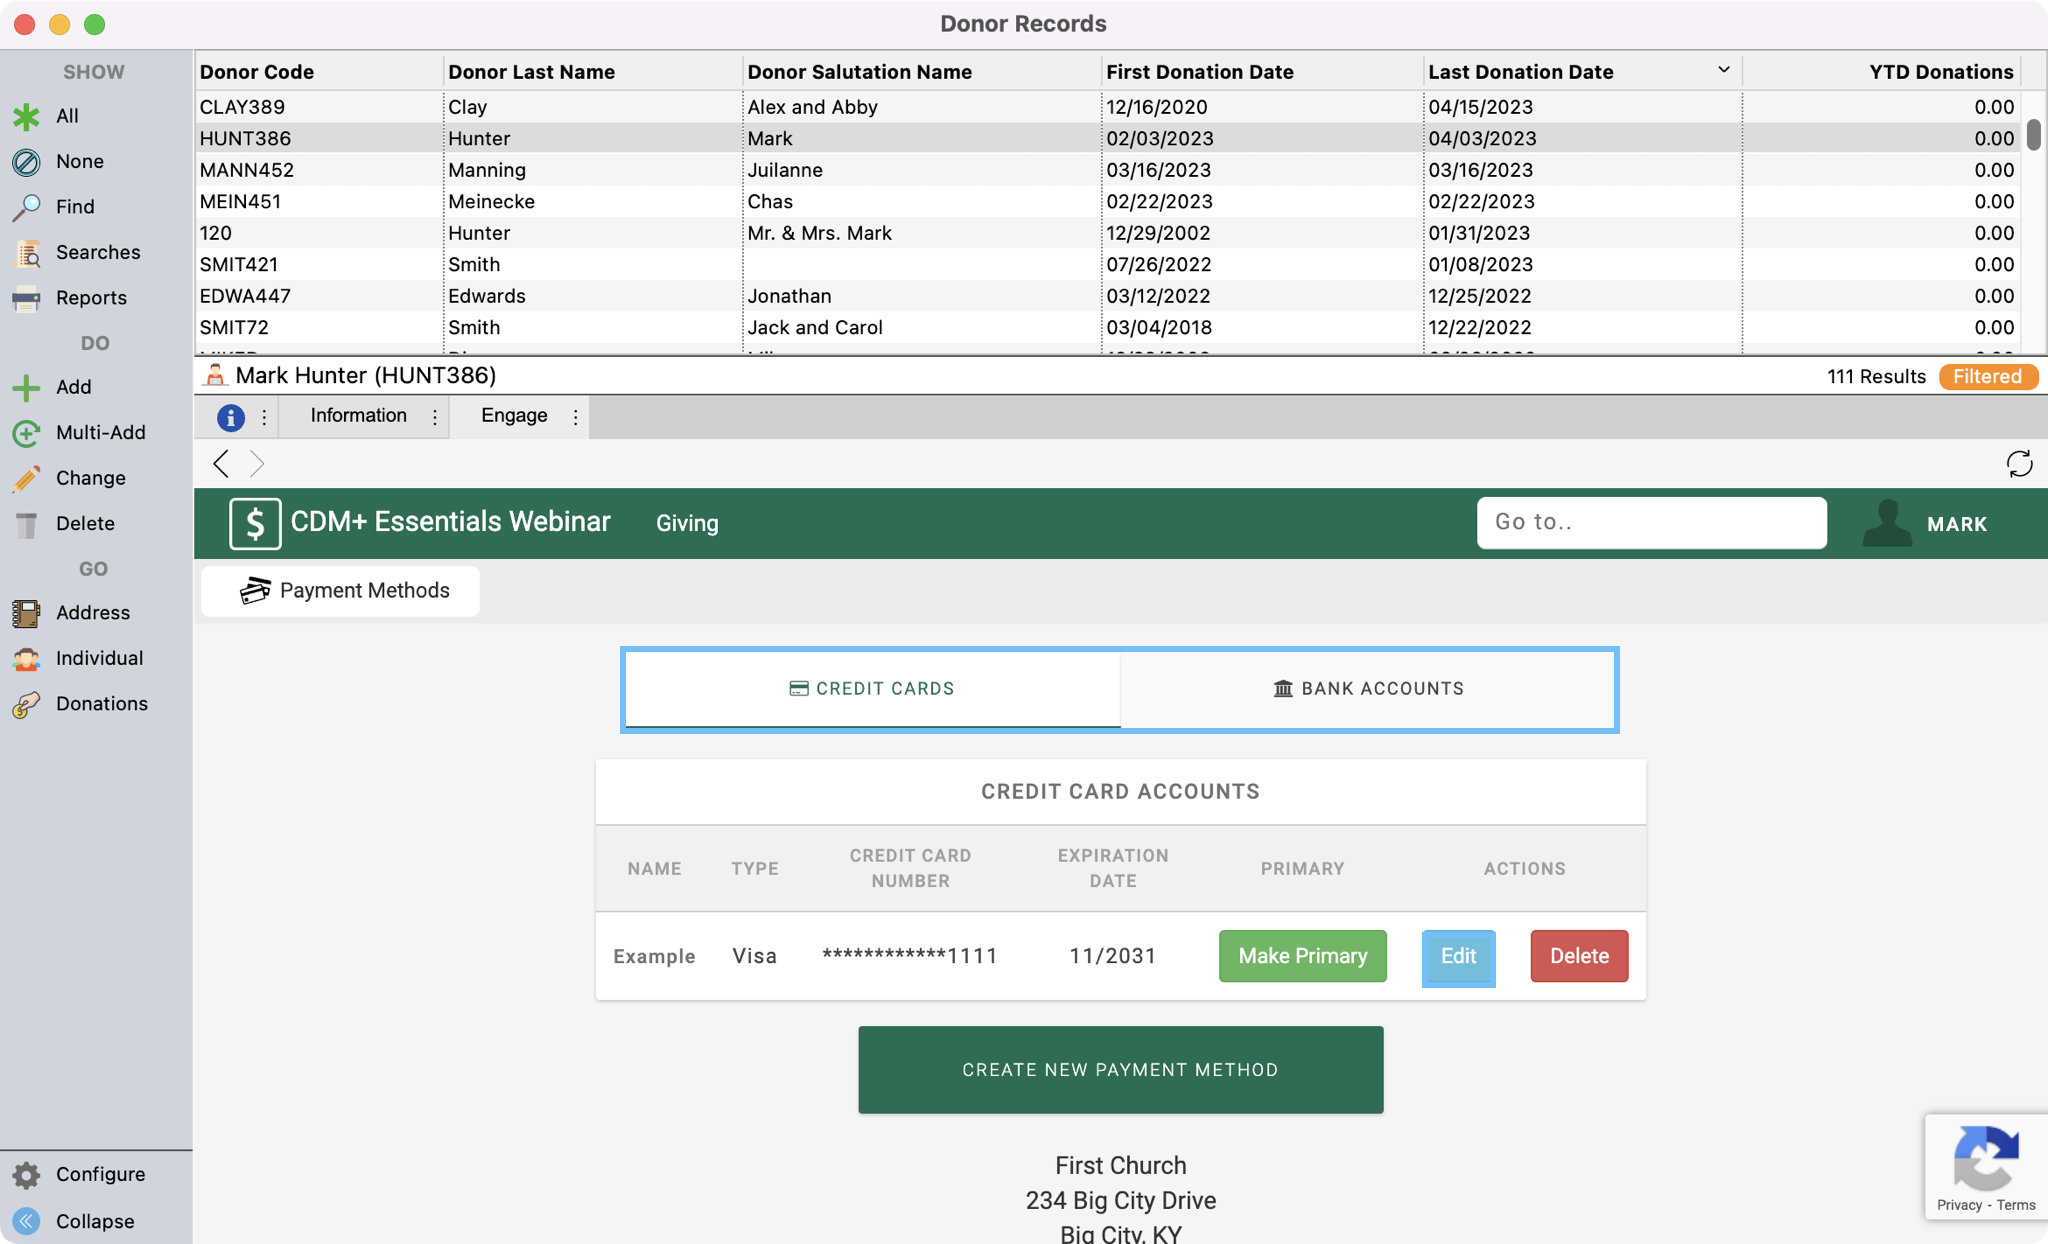Go to Donations records
Viewport: 2048px width, 1244px height.
[101, 704]
